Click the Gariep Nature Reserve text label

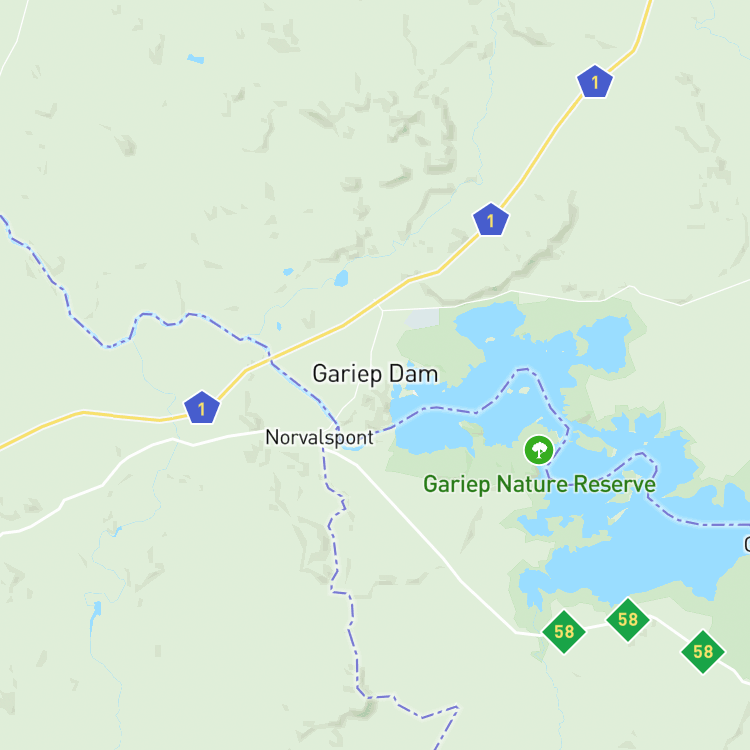(540, 485)
